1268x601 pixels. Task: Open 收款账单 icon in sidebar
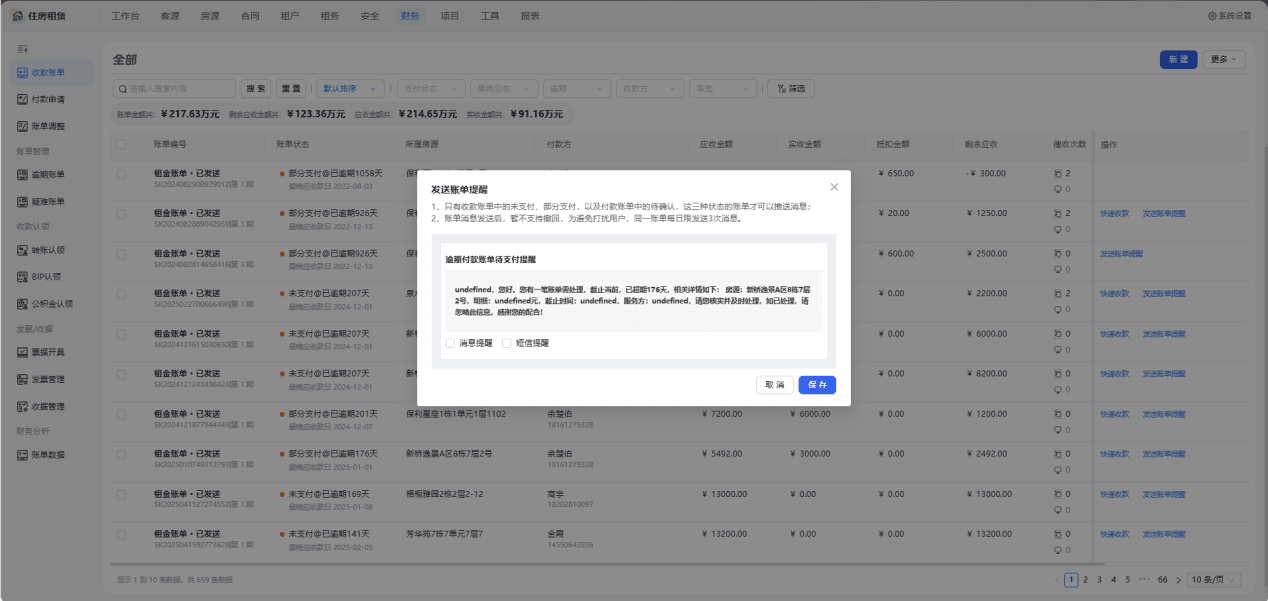pos(22,72)
